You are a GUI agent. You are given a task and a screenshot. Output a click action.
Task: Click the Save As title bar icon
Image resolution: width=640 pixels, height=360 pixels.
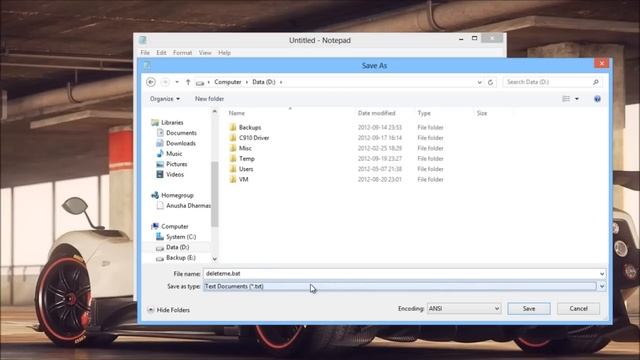(147, 65)
